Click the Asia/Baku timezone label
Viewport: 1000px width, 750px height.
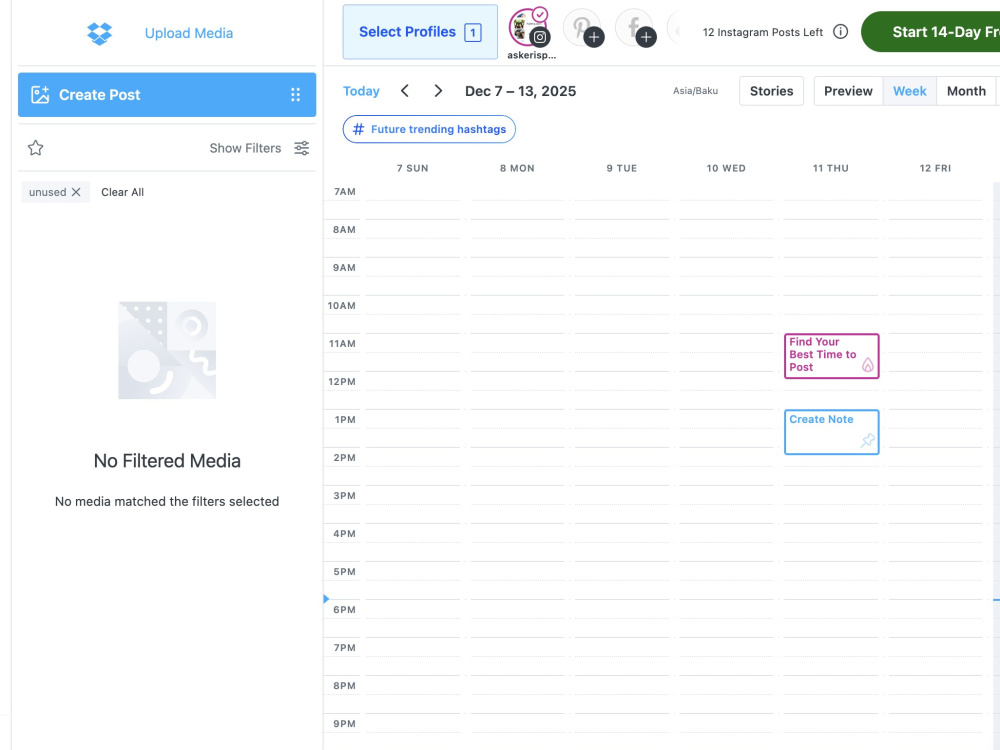[695, 91]
